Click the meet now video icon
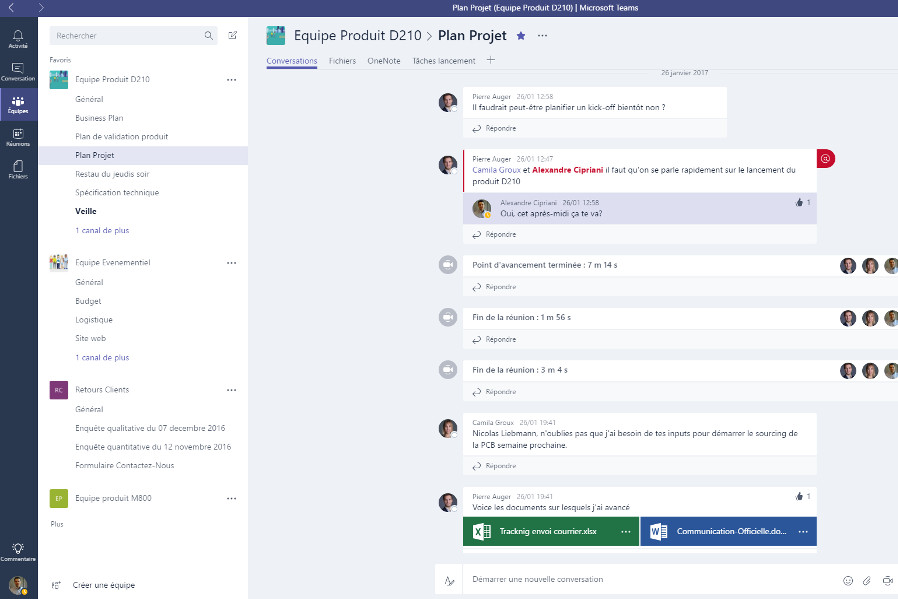Image resolution: width=898 pixels, height=599 pixels. [888, 581]
